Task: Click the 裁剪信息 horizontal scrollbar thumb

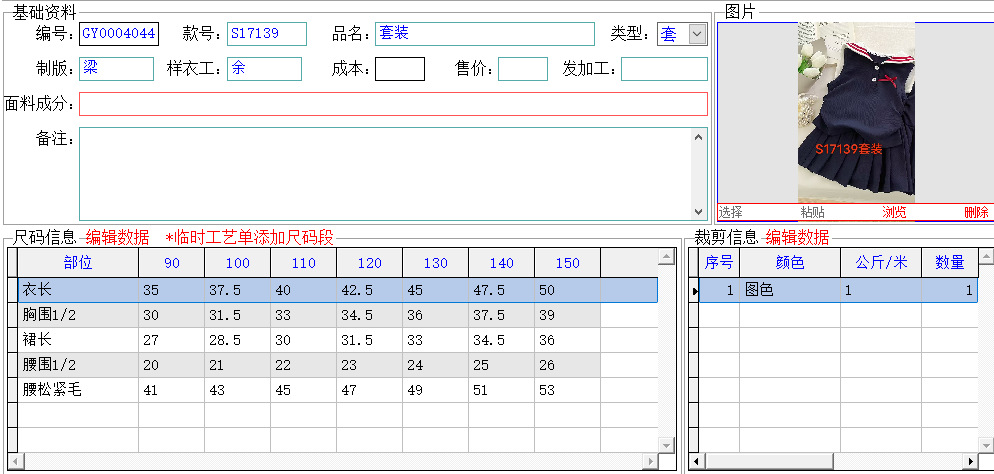Action: pos(769,461)
